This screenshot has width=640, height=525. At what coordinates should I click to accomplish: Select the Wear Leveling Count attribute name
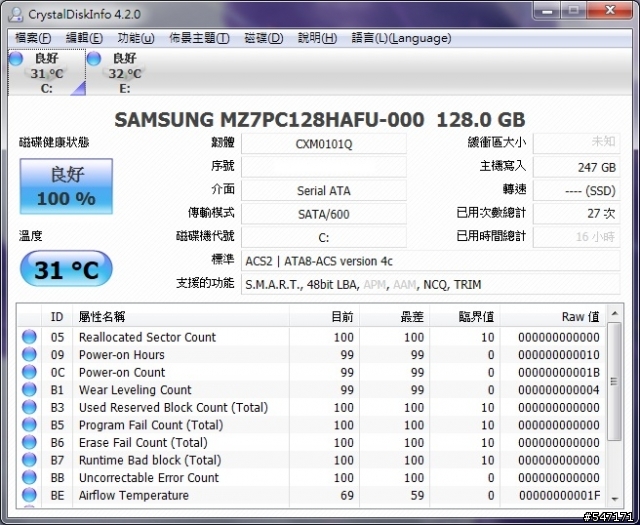[135, 390]
